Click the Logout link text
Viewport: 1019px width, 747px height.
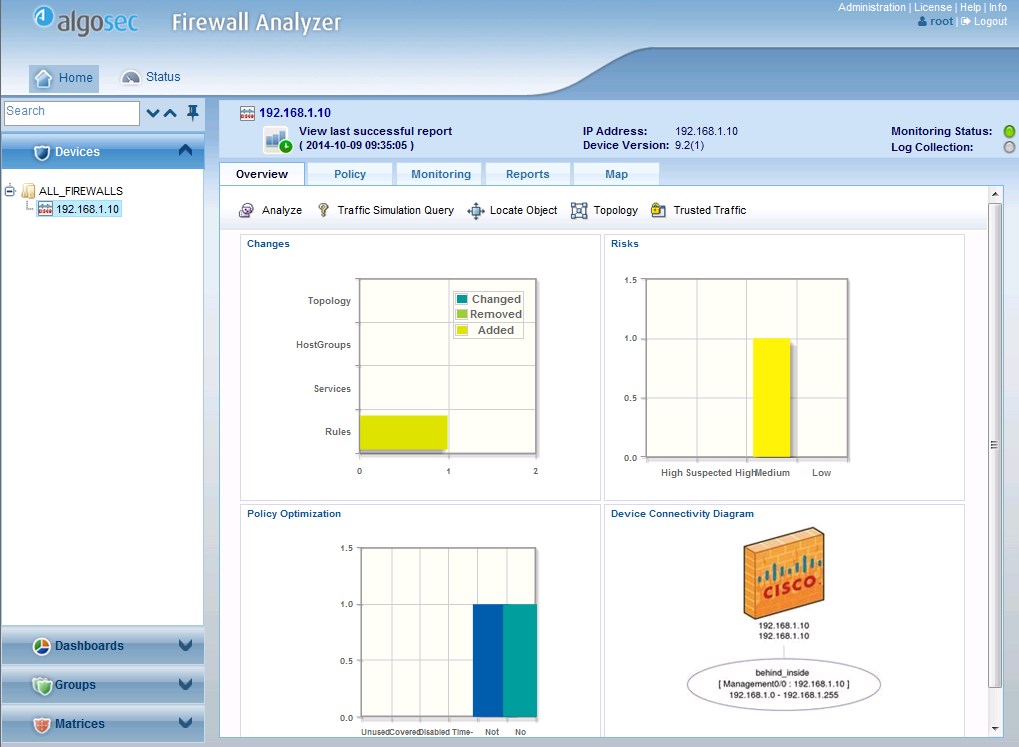(x=990, y=21)
